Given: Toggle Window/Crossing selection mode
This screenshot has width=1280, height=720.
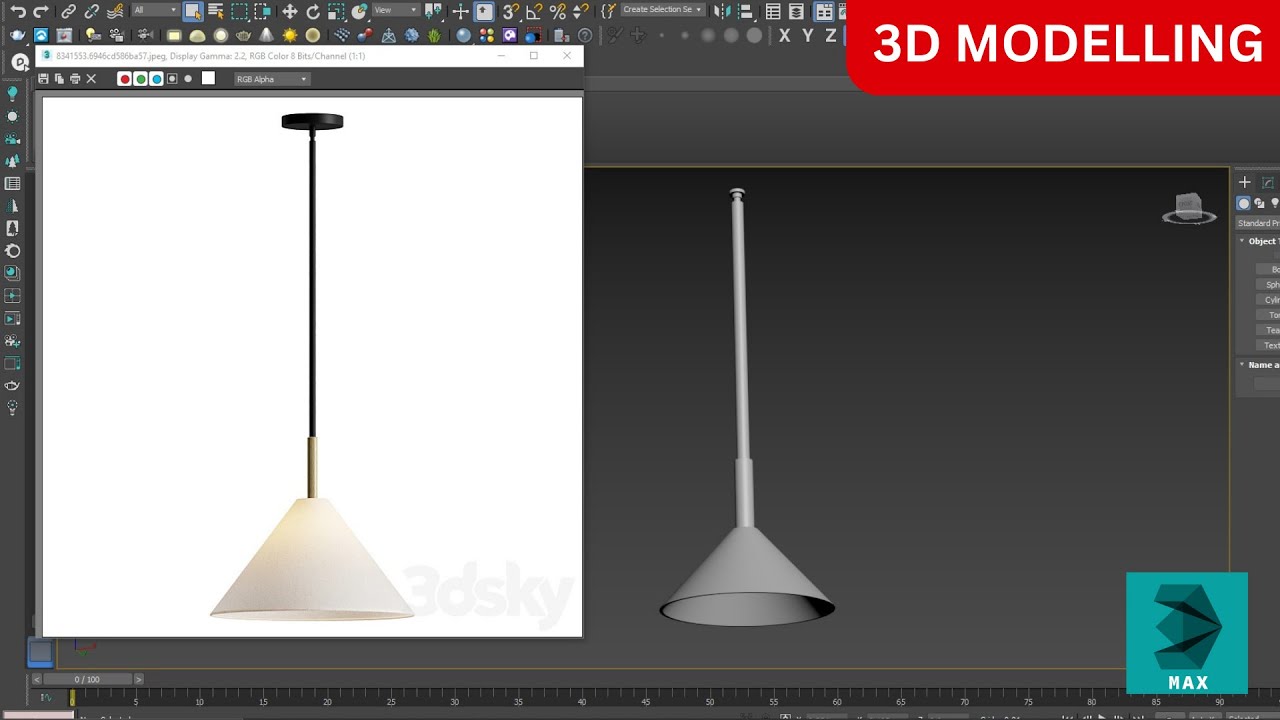Looking at the screenshot, I should point(262,12).
